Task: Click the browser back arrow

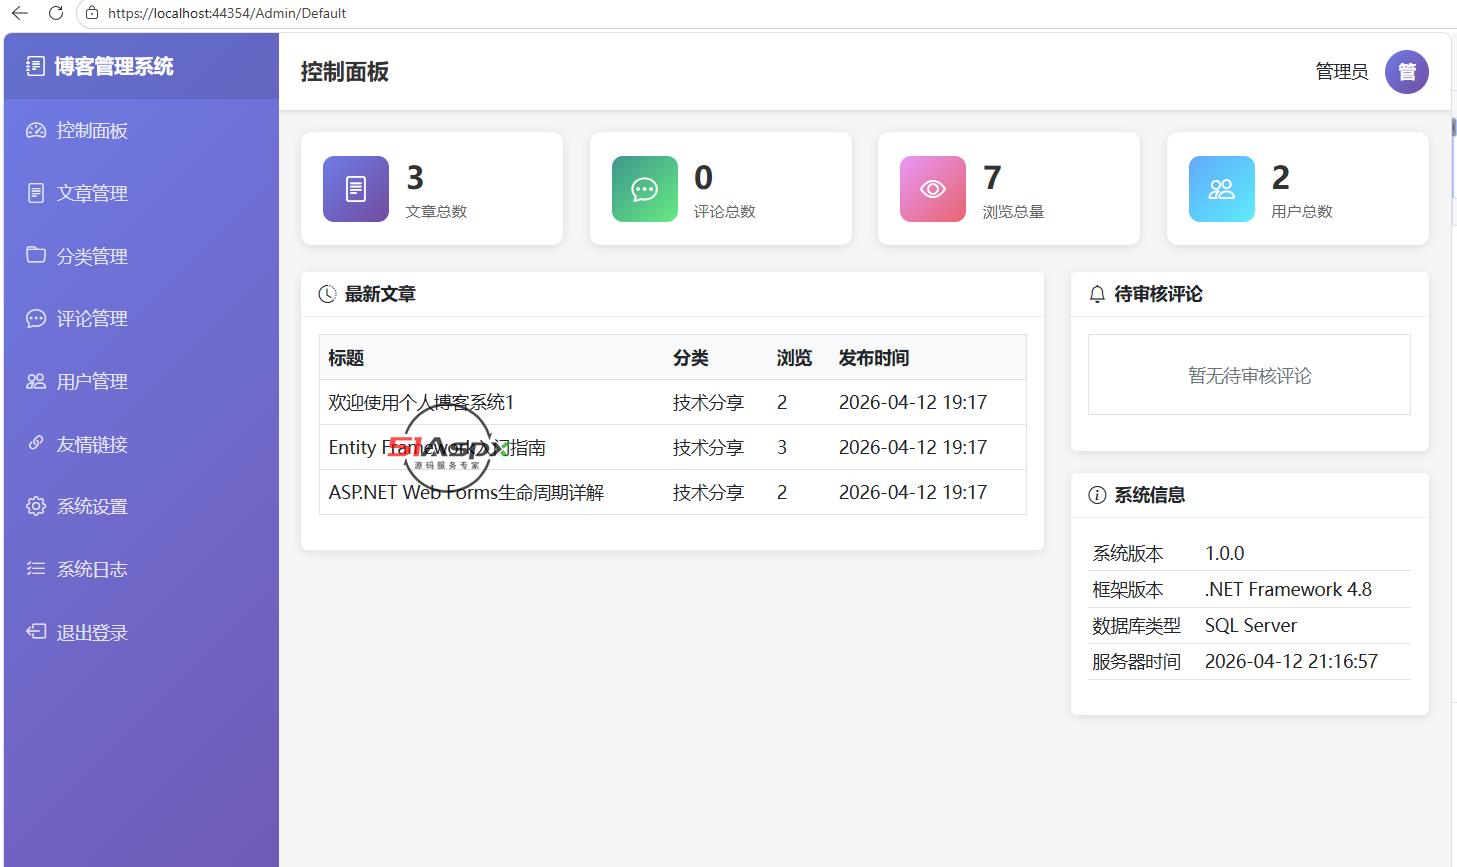Action: tap(20, 13)
